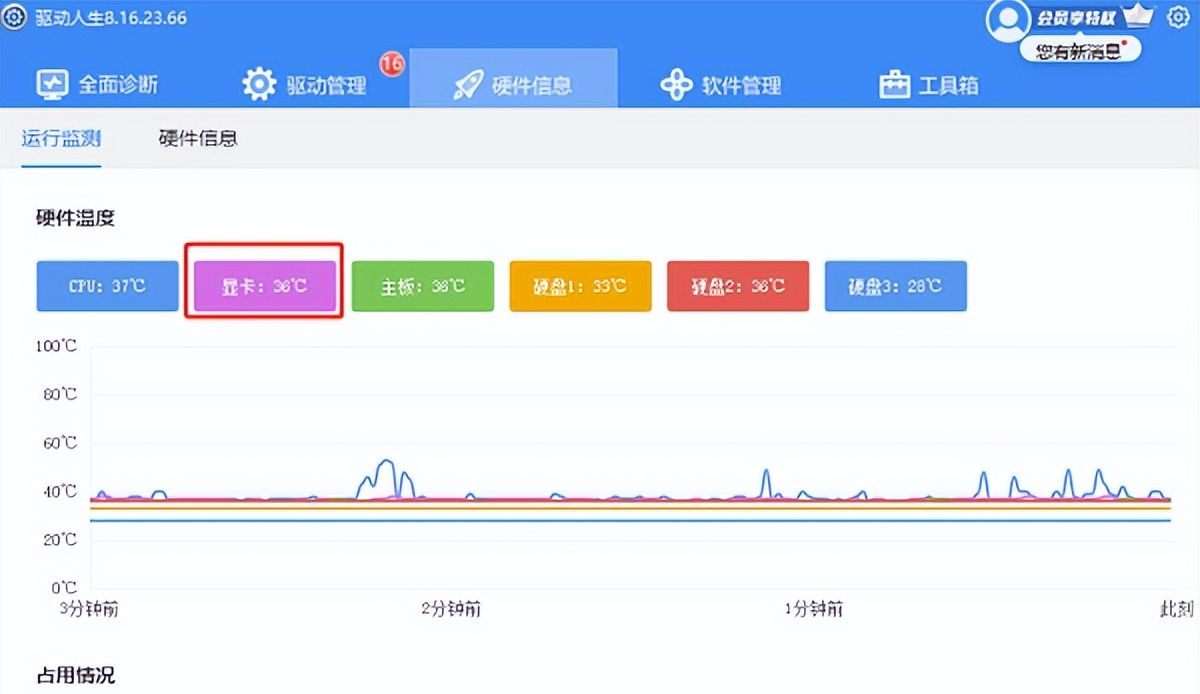Click the 软件管理 flower icon

click(x=676, y=85)
